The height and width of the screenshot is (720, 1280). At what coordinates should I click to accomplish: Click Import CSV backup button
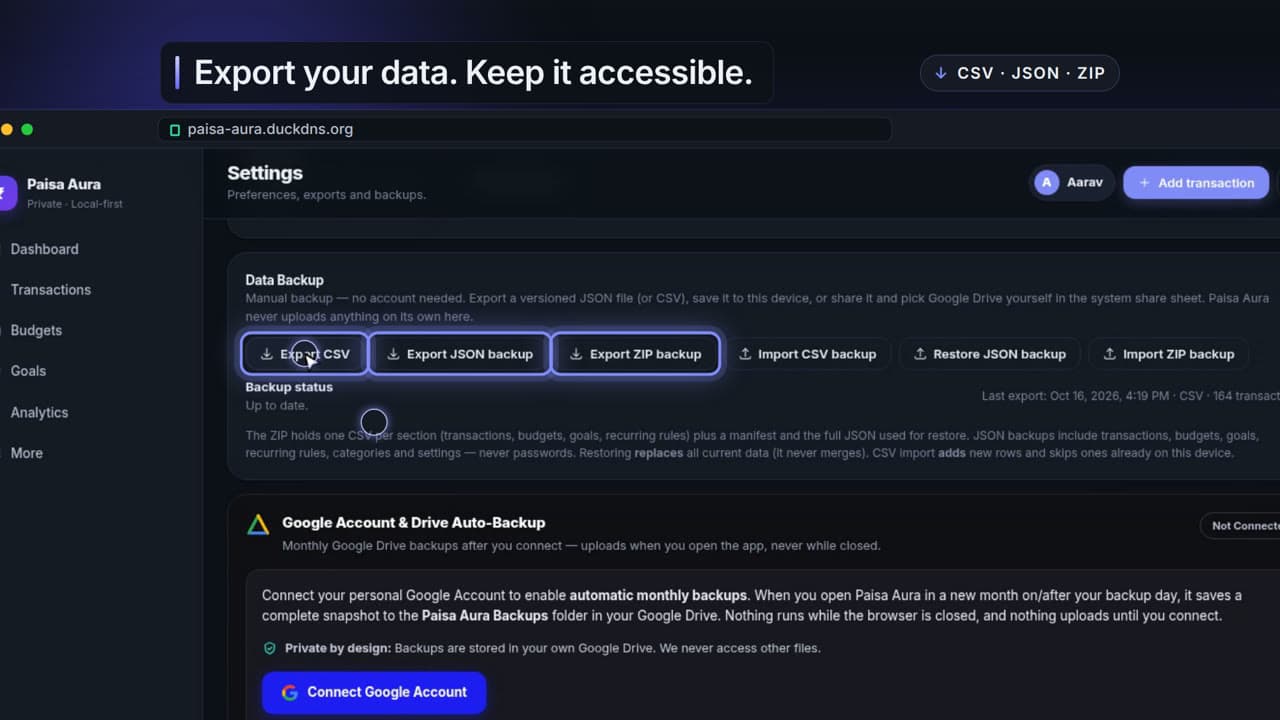[x=807, y=354]
